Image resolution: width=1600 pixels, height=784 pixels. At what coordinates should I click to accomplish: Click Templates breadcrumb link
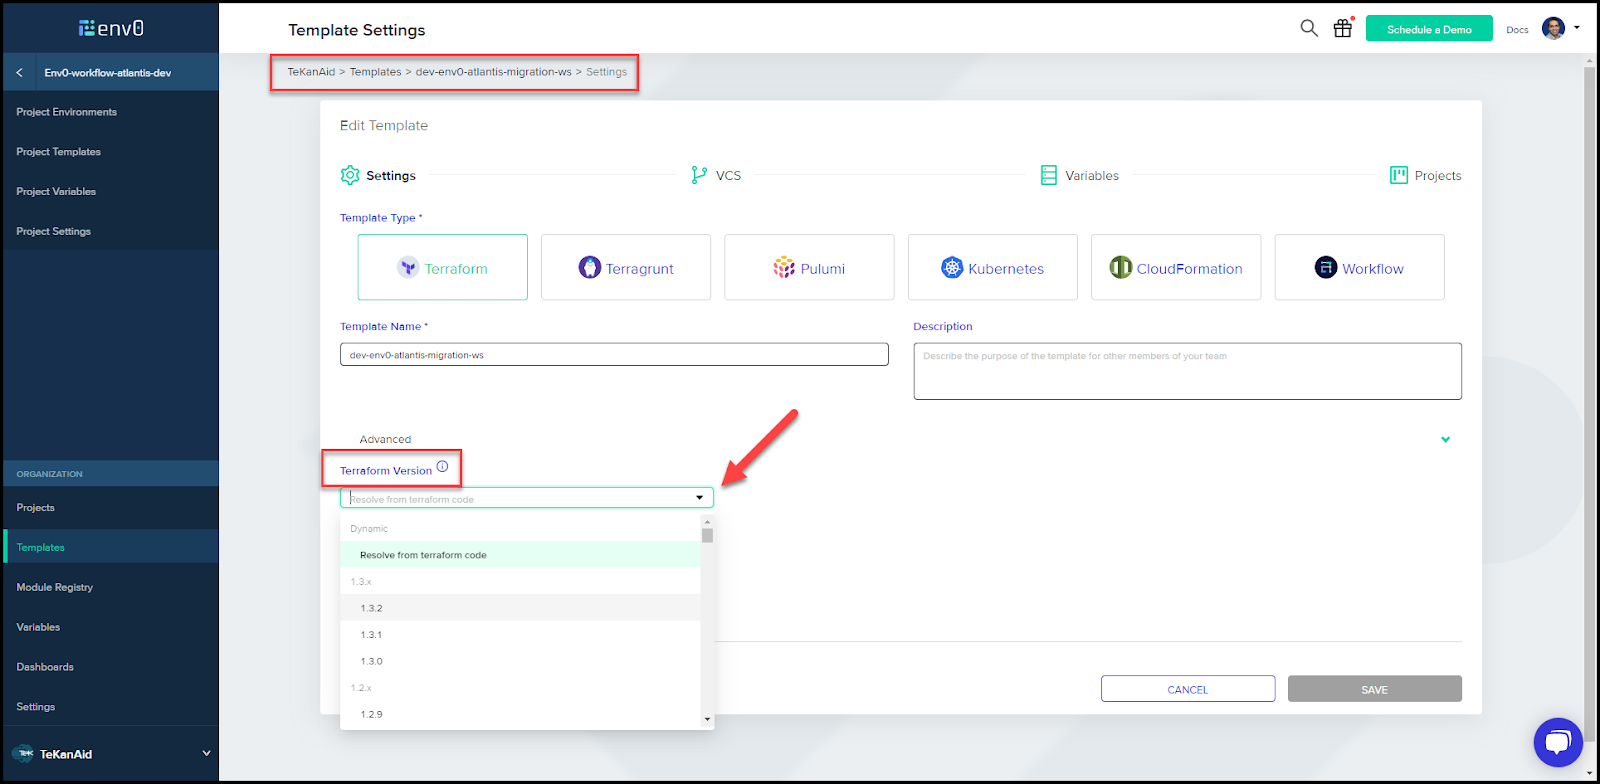pos(375,72)
